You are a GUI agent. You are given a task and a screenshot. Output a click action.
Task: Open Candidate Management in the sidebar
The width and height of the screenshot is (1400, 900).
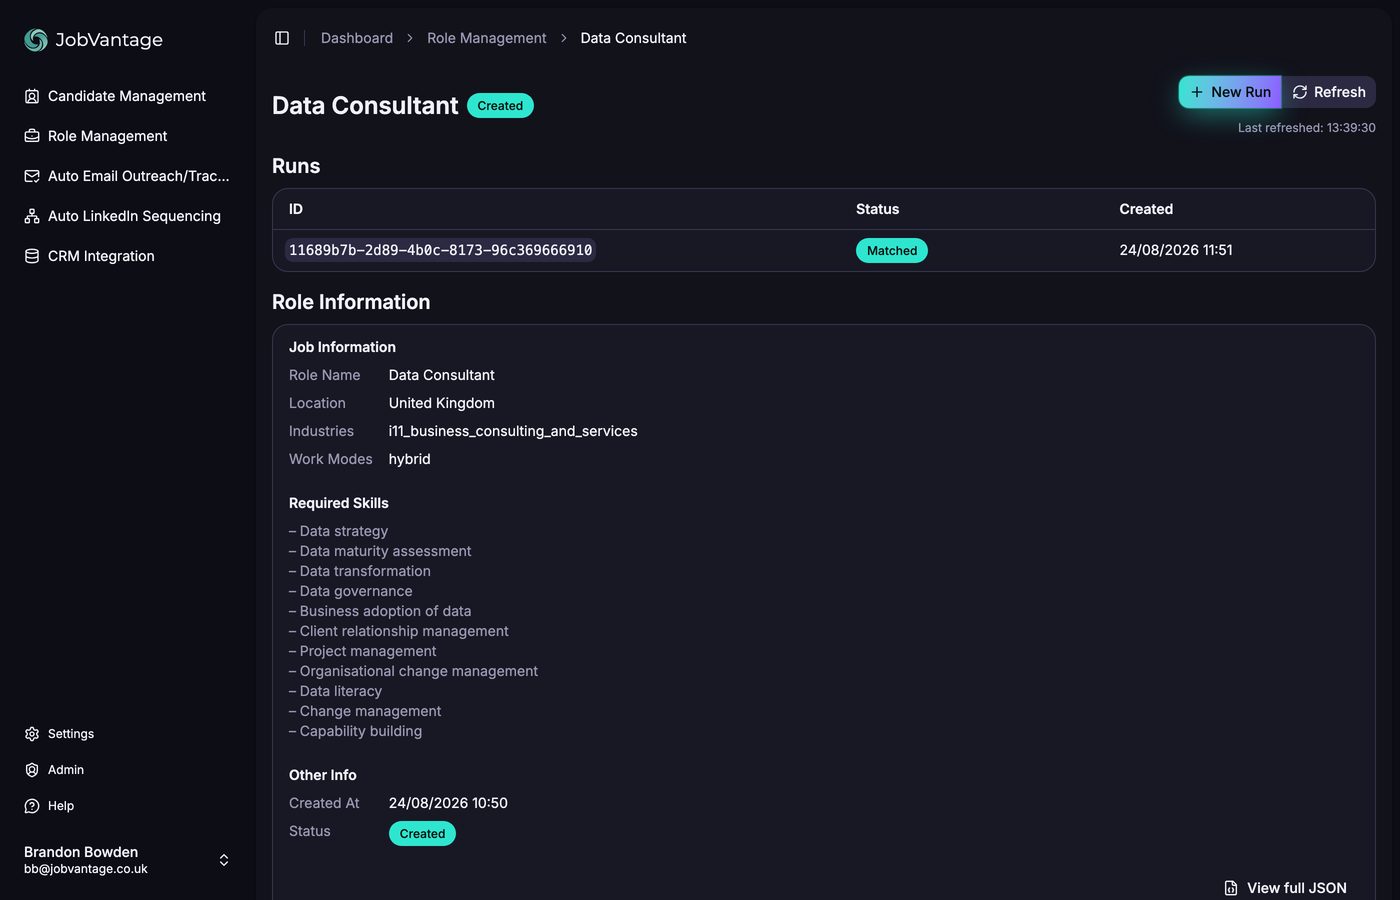pyautogui.click(x=128, y=96)
